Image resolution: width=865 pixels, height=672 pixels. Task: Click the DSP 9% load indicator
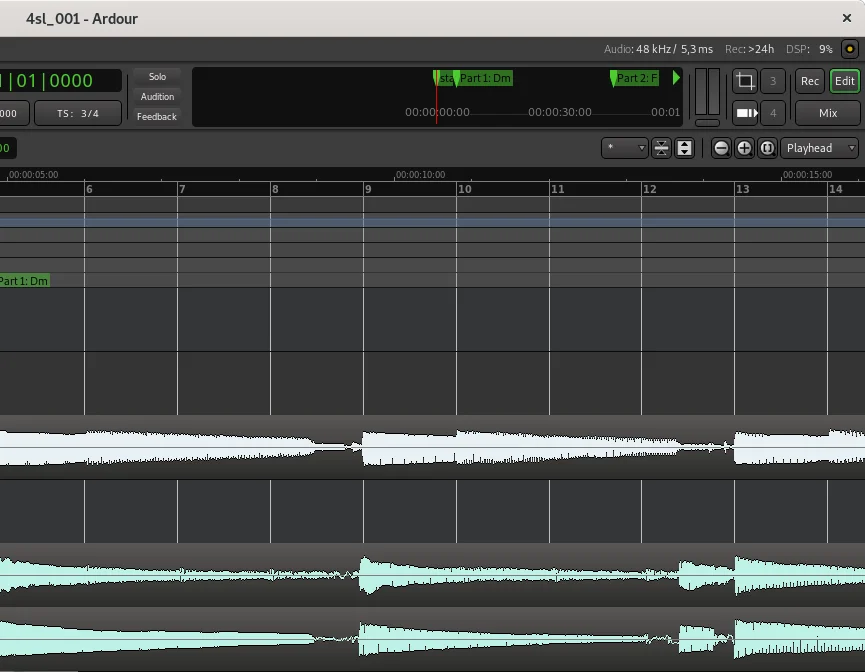point(809,49)
